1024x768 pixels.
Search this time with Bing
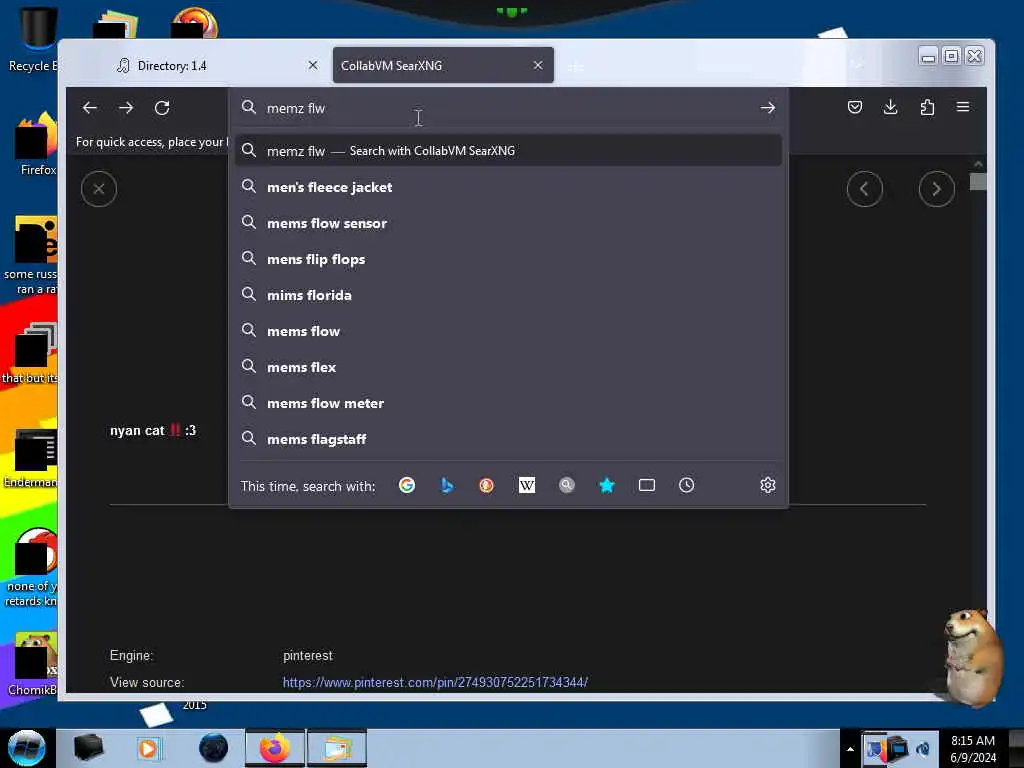(x=447, y=485)
